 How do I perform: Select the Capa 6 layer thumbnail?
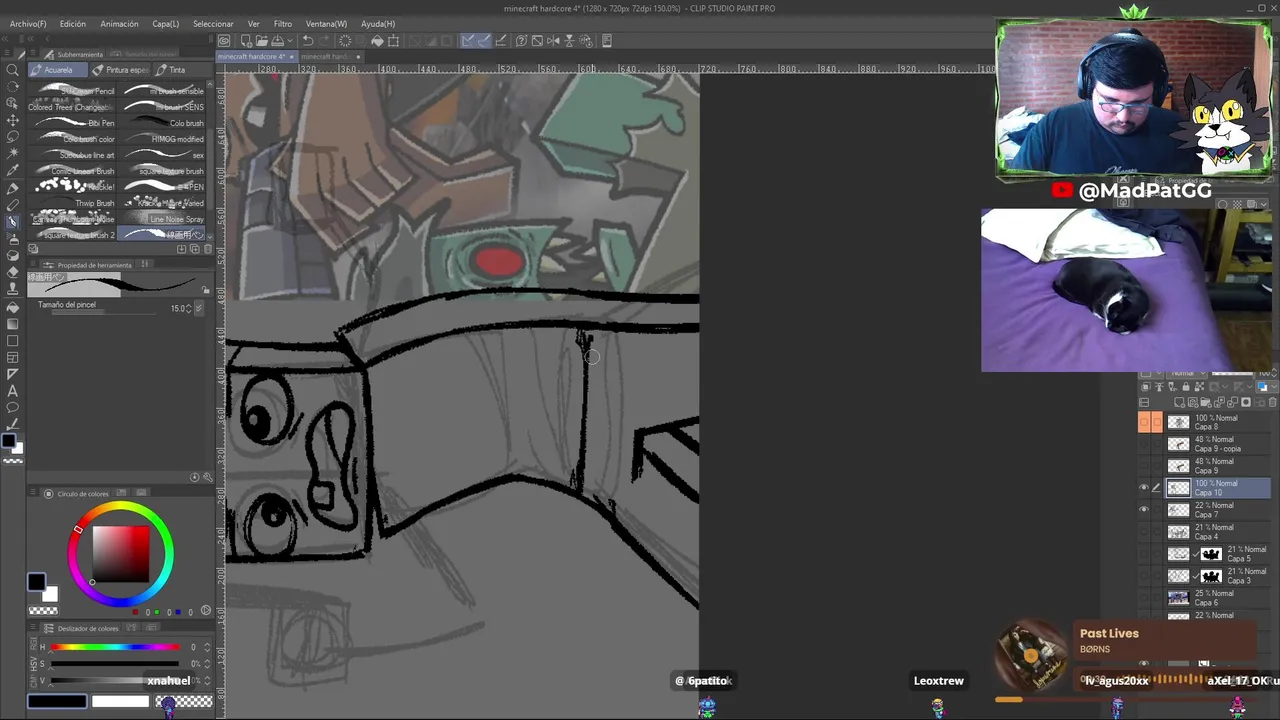coord(1178,598)
